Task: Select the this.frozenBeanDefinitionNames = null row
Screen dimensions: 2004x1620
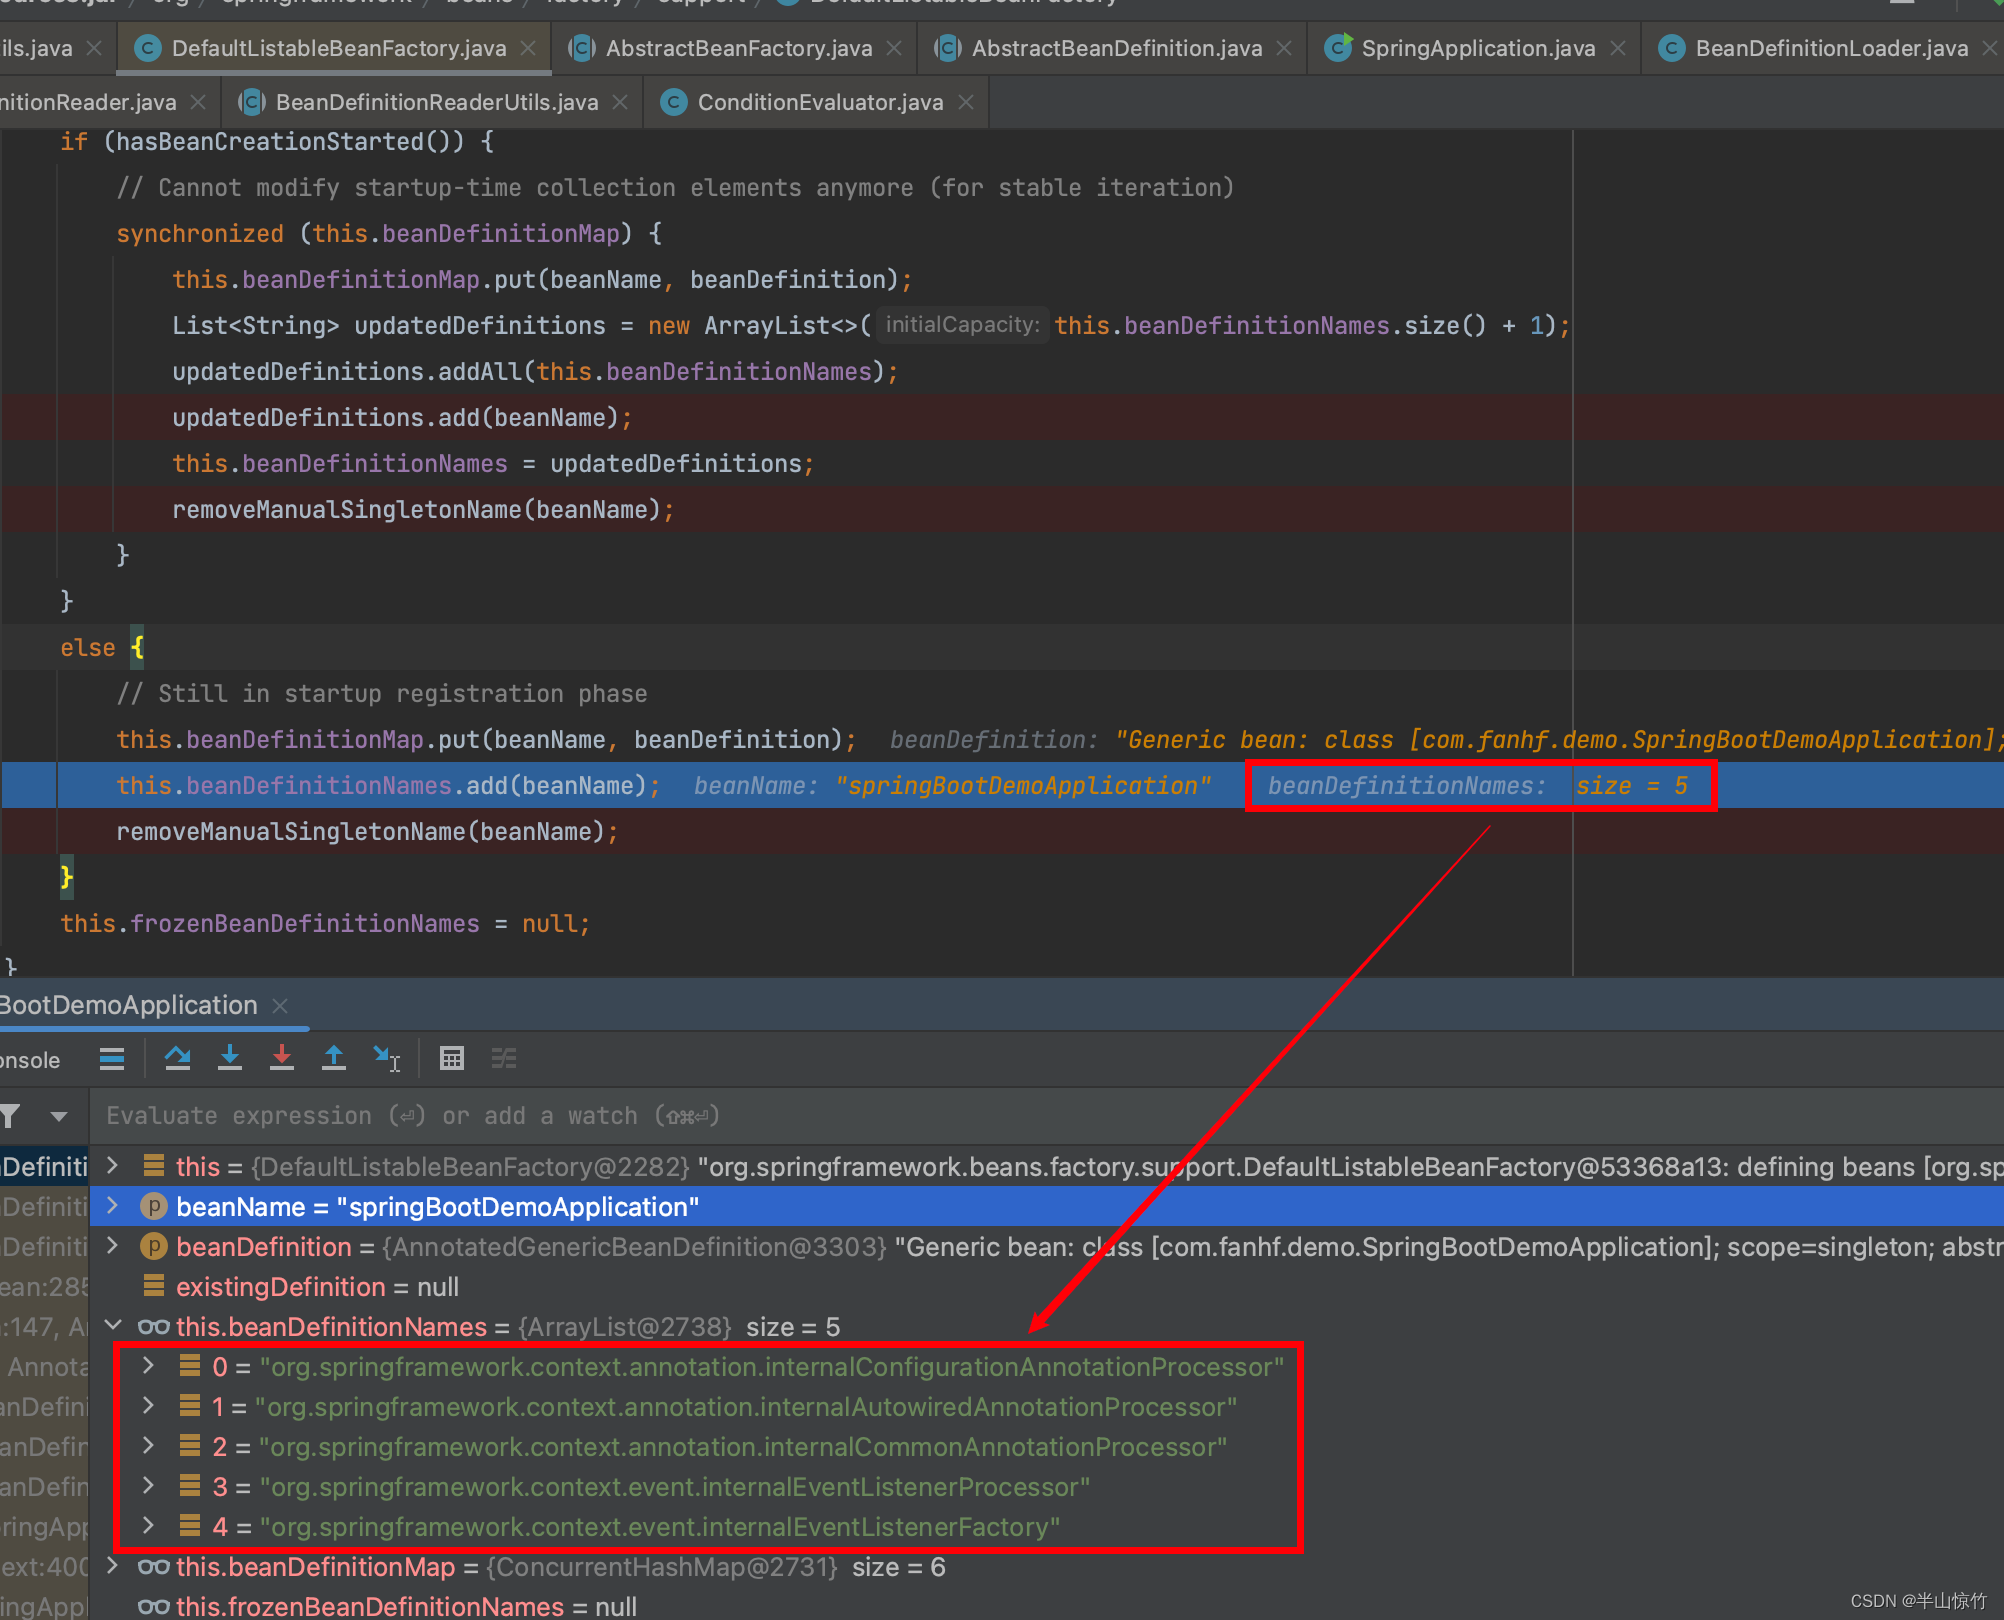Action: (1047, 1606)
